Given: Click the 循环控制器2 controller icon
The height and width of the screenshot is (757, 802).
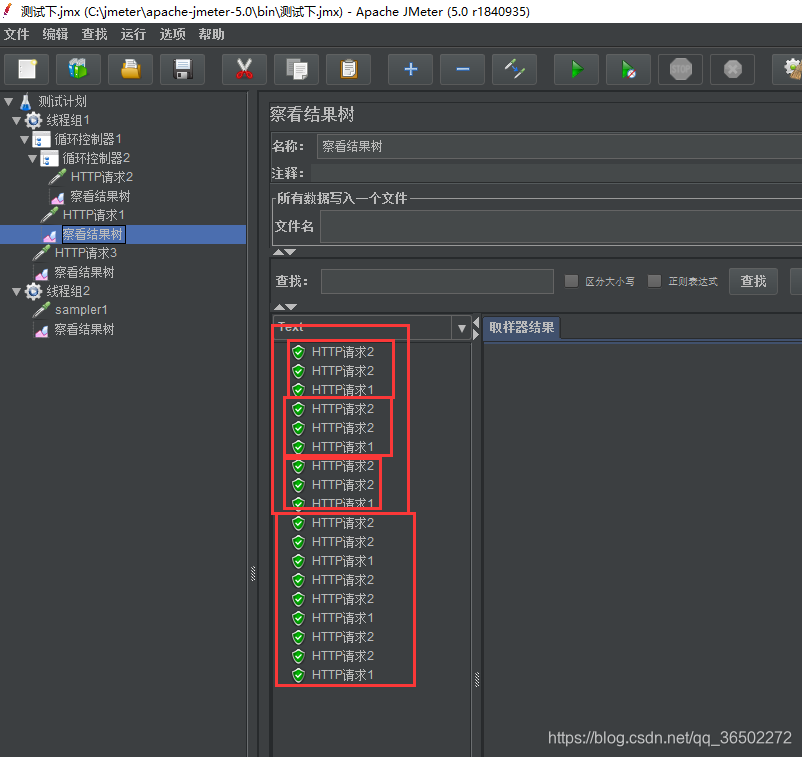Looking at the screenshot, I should [50, 158].
